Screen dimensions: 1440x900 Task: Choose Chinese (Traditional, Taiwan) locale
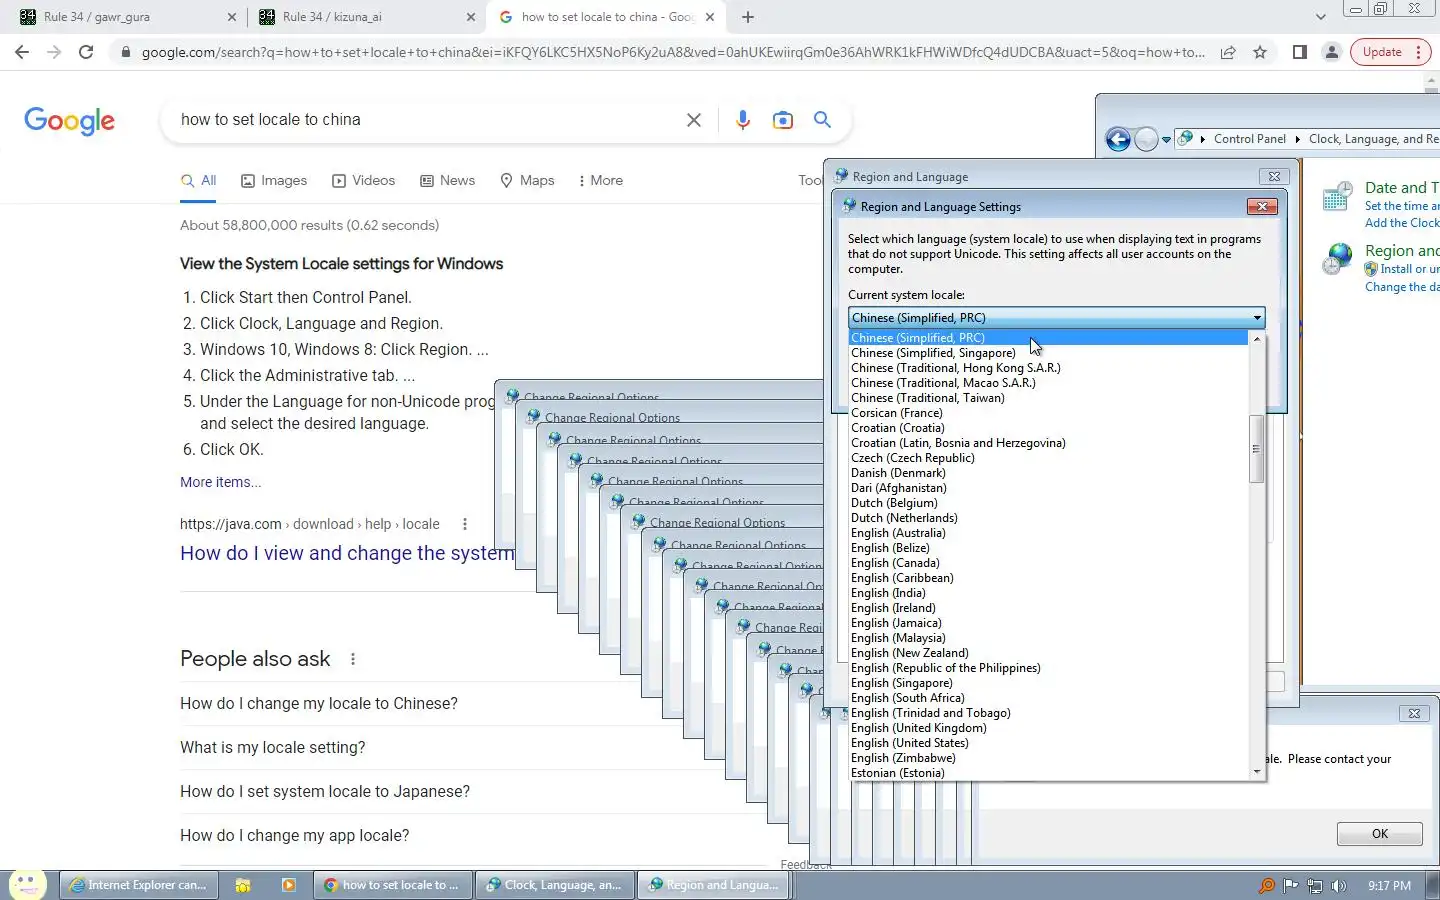point(1048,398)
